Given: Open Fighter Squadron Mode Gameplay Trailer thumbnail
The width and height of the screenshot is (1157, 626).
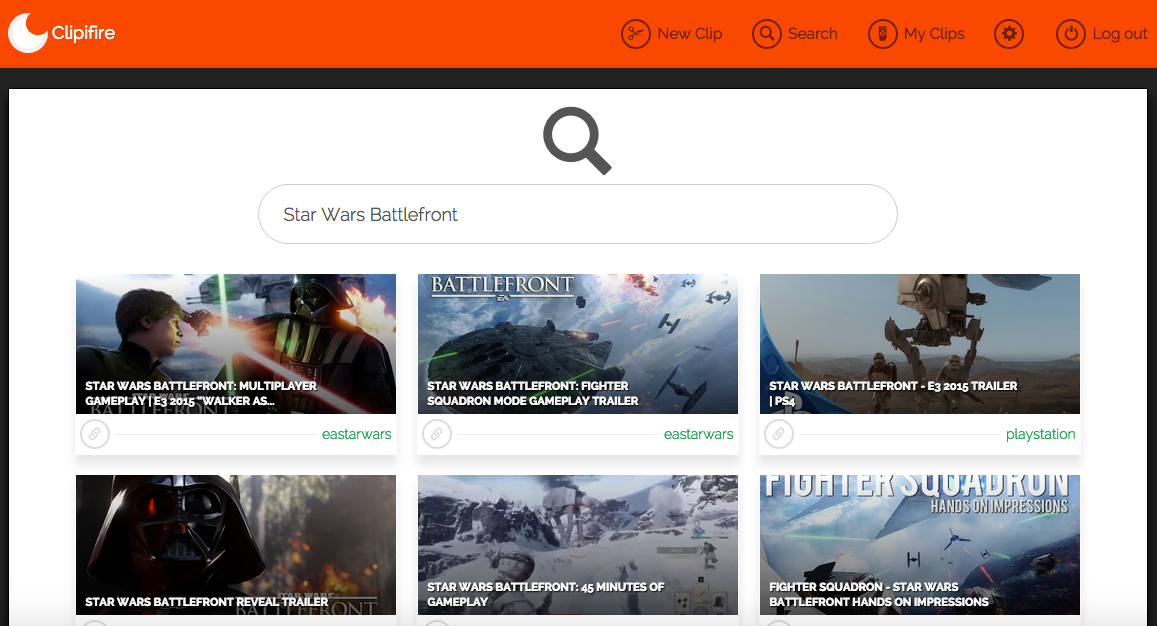Looking at the screenshot, I should [x=578, y=344].
